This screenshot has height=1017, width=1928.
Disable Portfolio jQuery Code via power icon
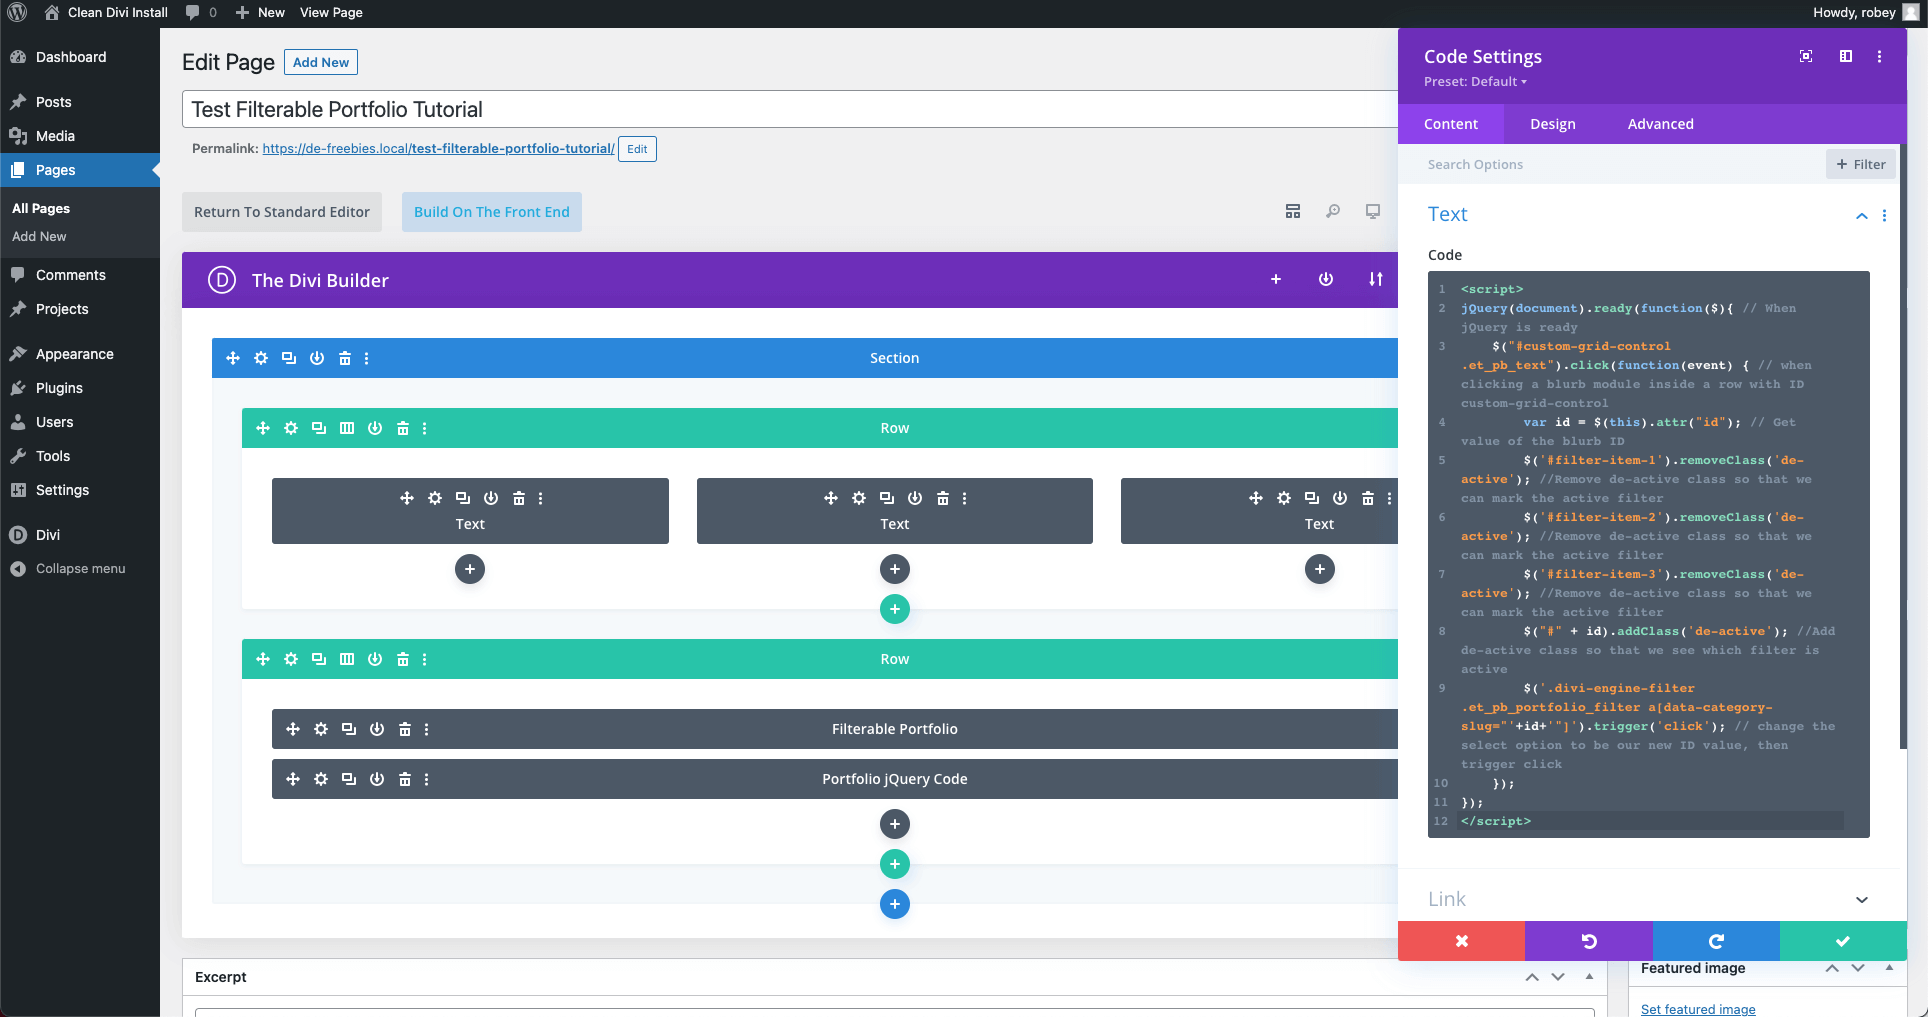click(x=377, y=779)
